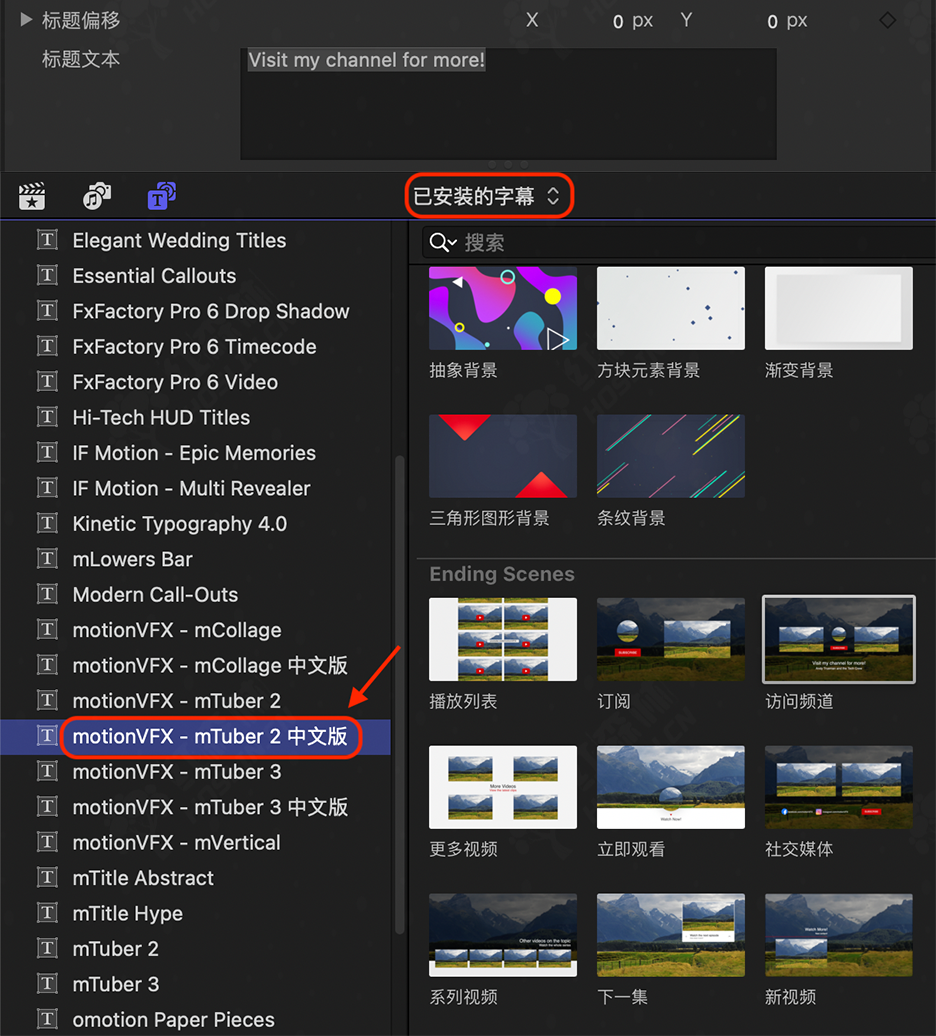The width and height of the screenshot is (936, 1036).
Task: Choose the 渐变背景 thumbnail
Action: click(838, 308)
